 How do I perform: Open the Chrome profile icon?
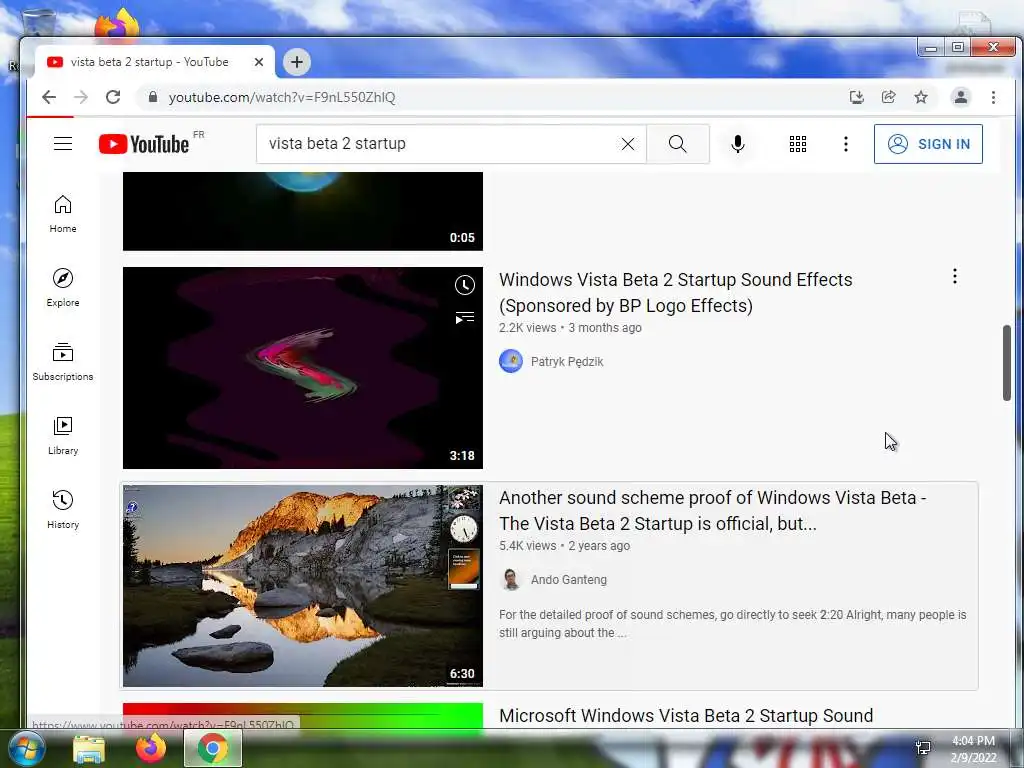pyautogui.click(x=961, y=97)
